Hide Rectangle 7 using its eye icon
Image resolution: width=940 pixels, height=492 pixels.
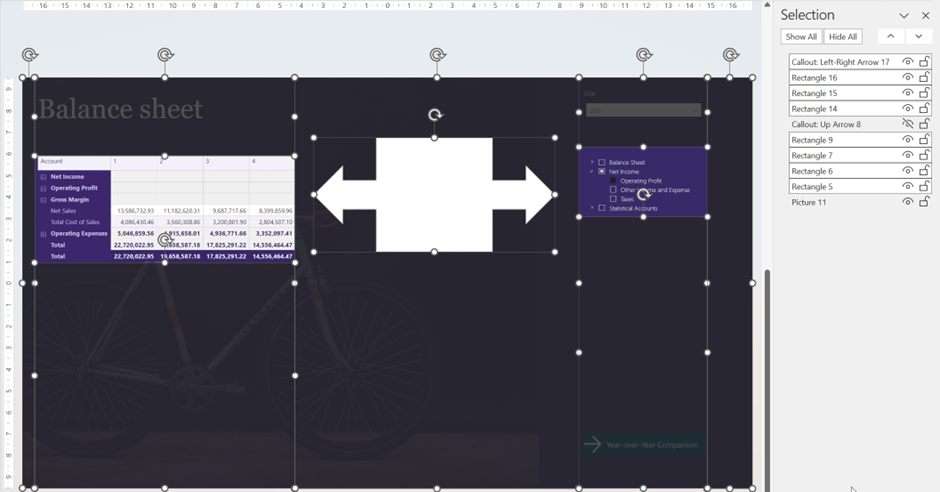click(908, 155)
